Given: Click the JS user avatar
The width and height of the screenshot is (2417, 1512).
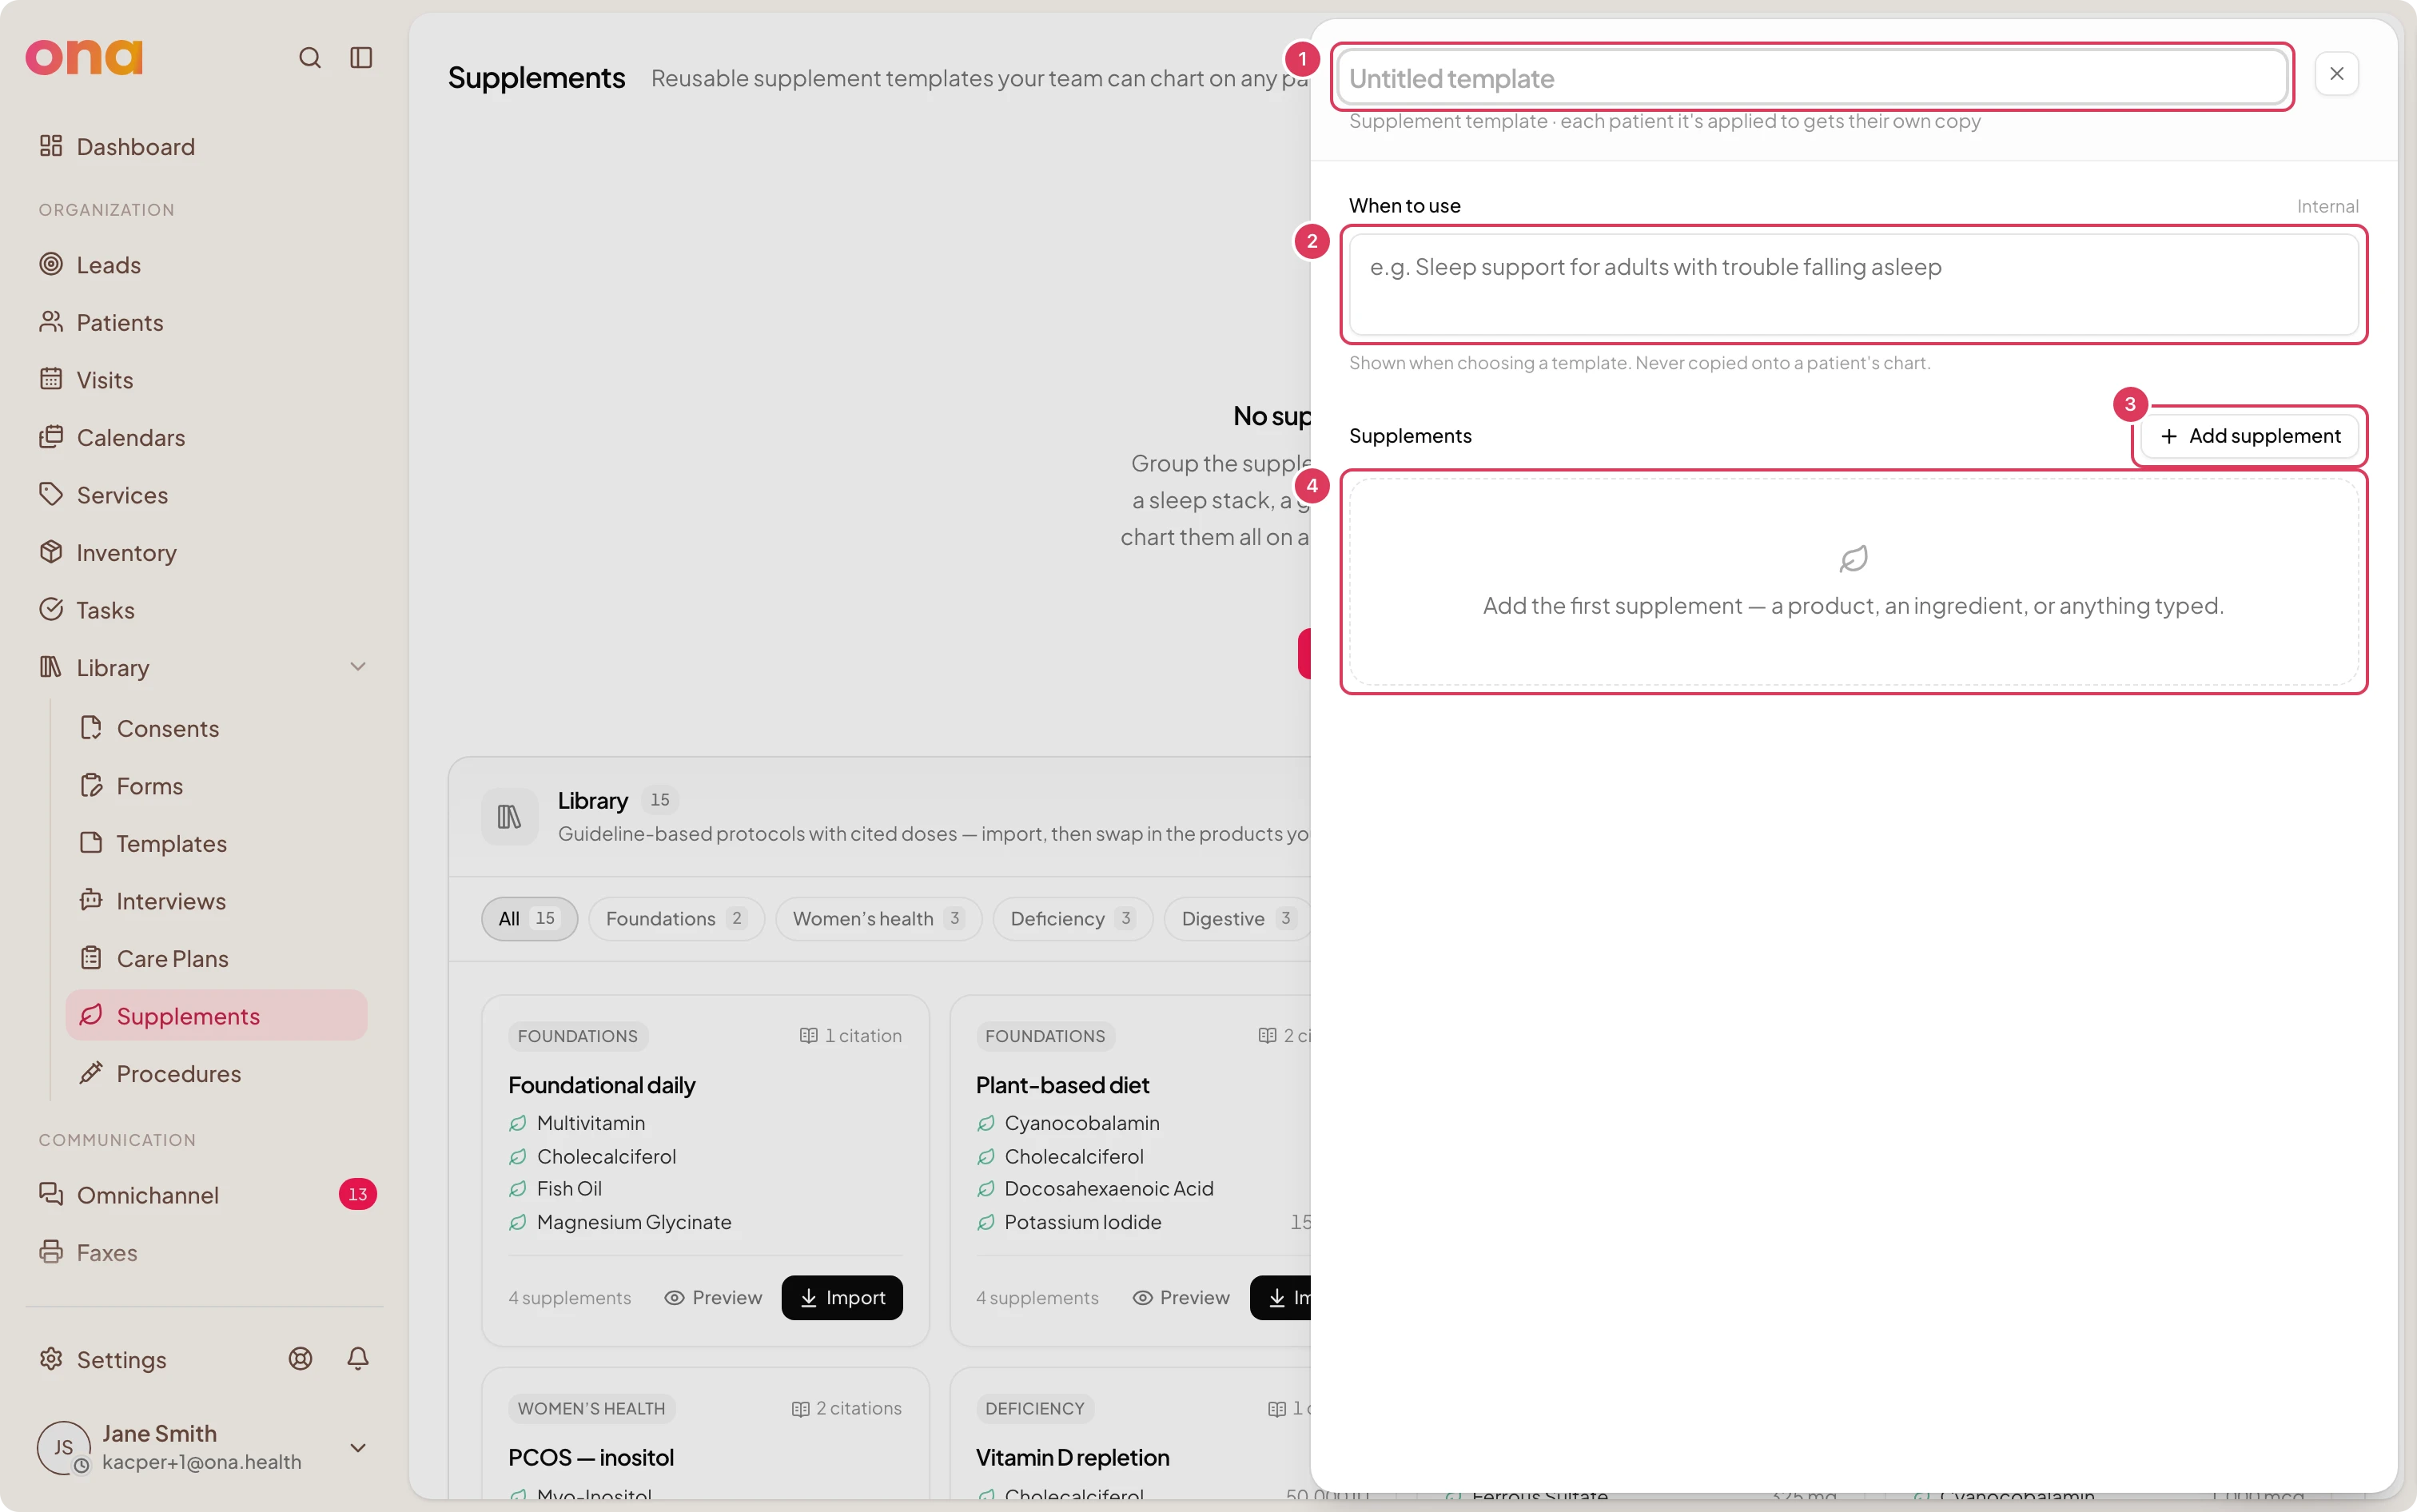Looking at the screenshot, I should (x=63, y=1448).
